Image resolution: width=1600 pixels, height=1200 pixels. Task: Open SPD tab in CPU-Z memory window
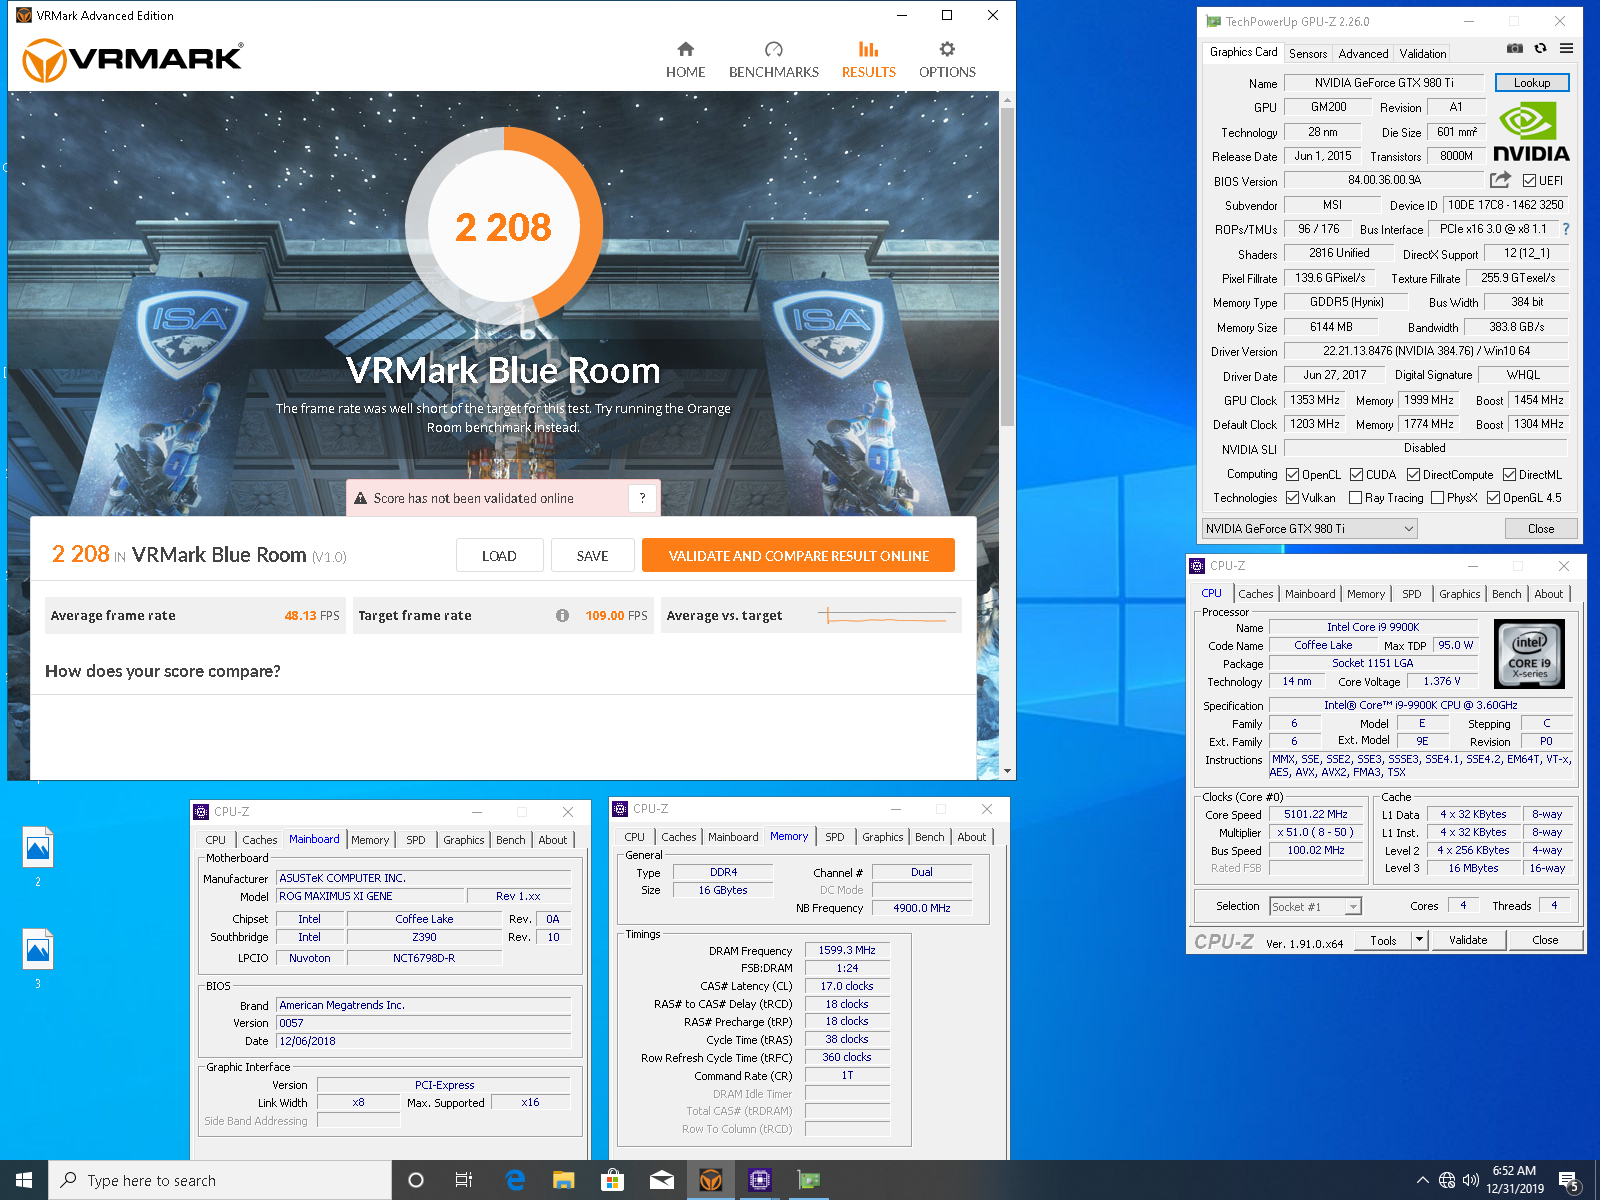tap(835, 837)
